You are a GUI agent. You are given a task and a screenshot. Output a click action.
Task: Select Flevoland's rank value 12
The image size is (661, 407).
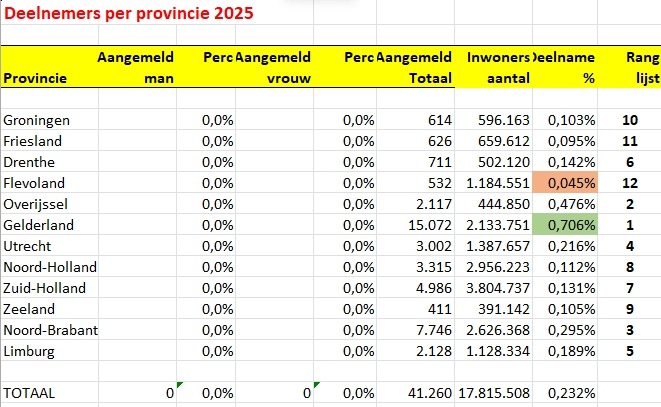tap(629, 182)
